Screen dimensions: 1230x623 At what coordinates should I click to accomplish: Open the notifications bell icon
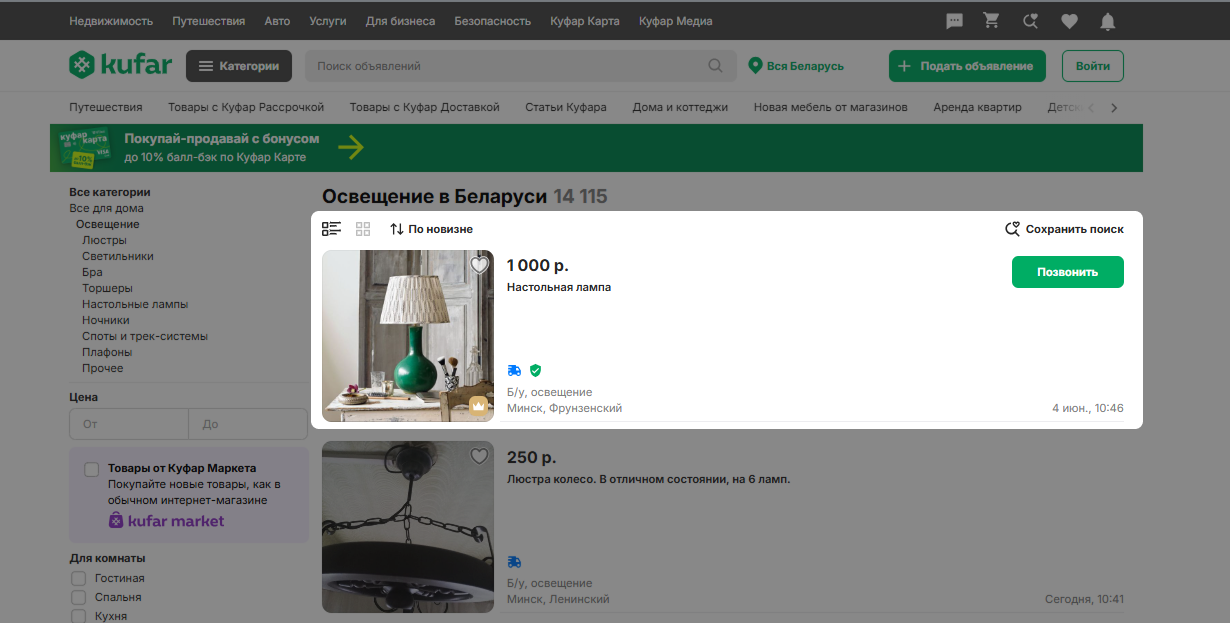click(x=1107, y=21)
